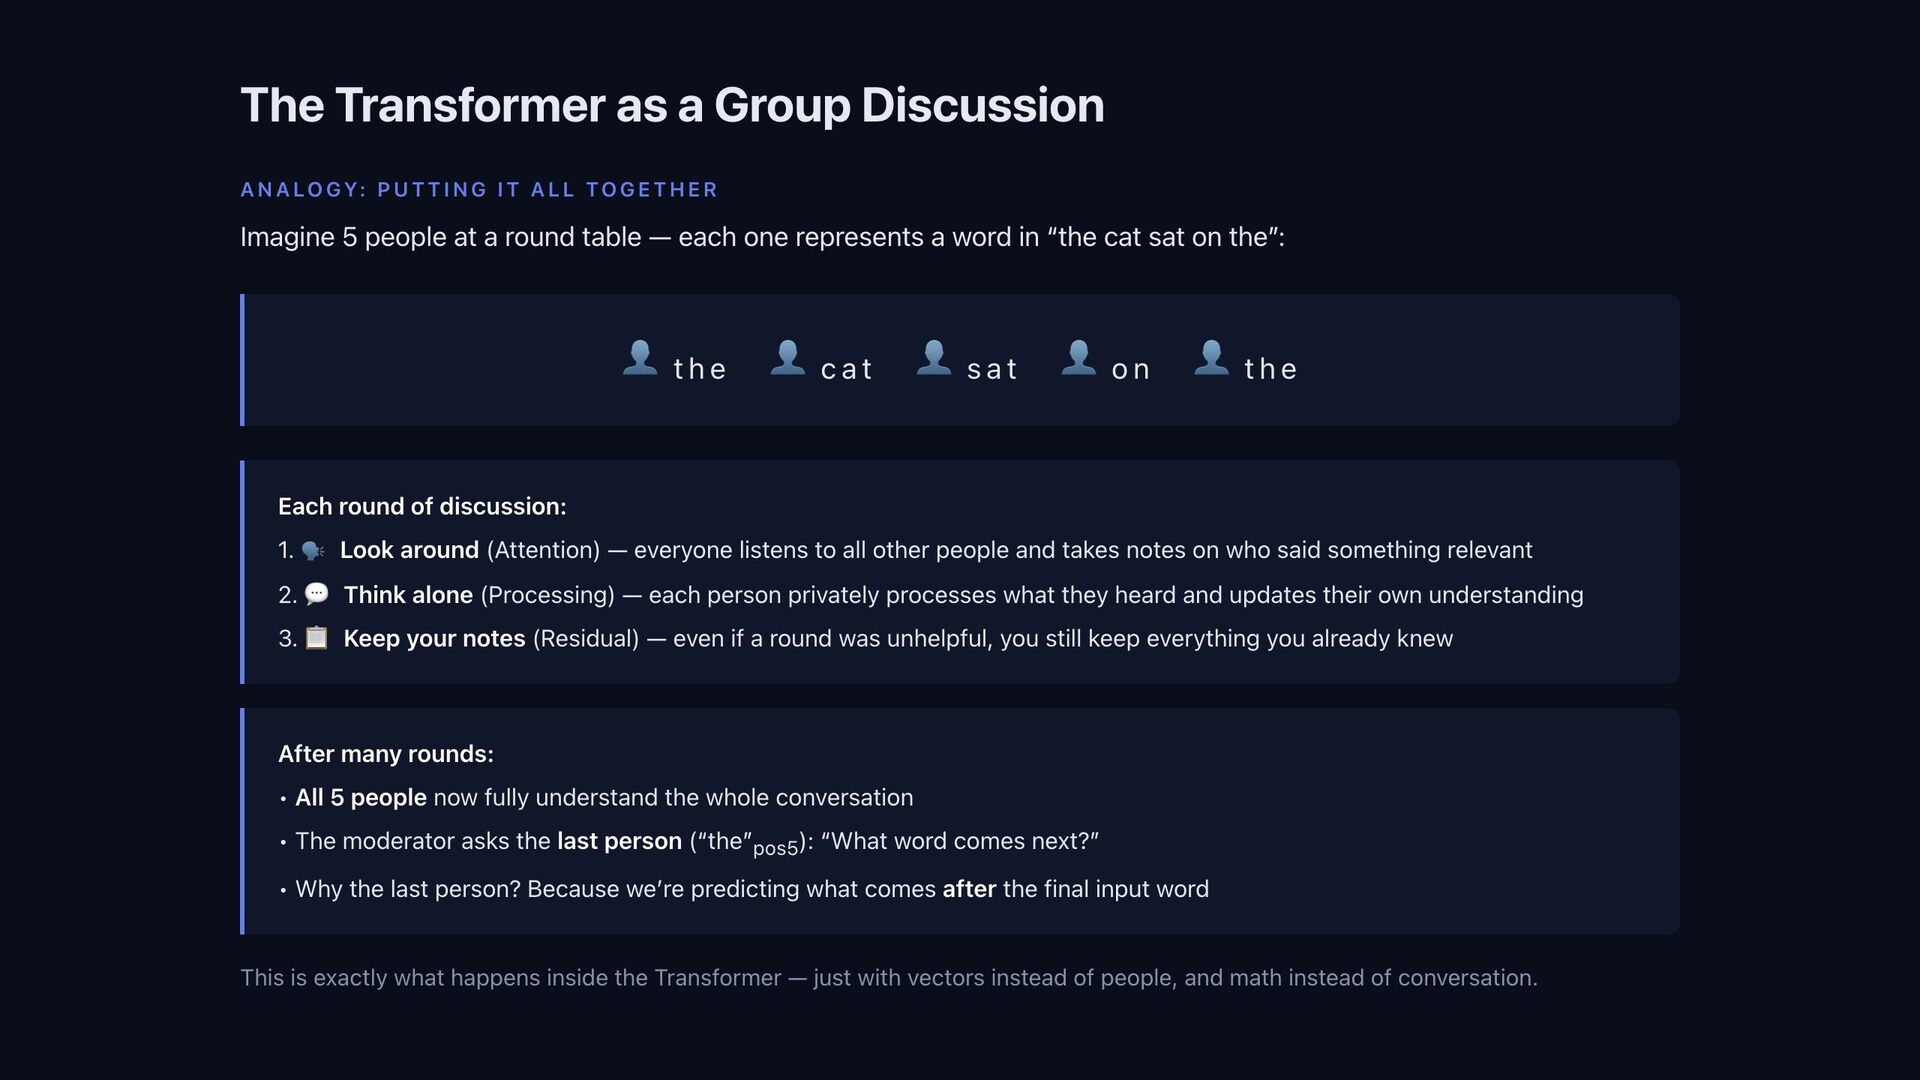Click the "After many rounds:" heading
The image size is (1920, 1080).
pyautogui.click(x=386, y=754)
